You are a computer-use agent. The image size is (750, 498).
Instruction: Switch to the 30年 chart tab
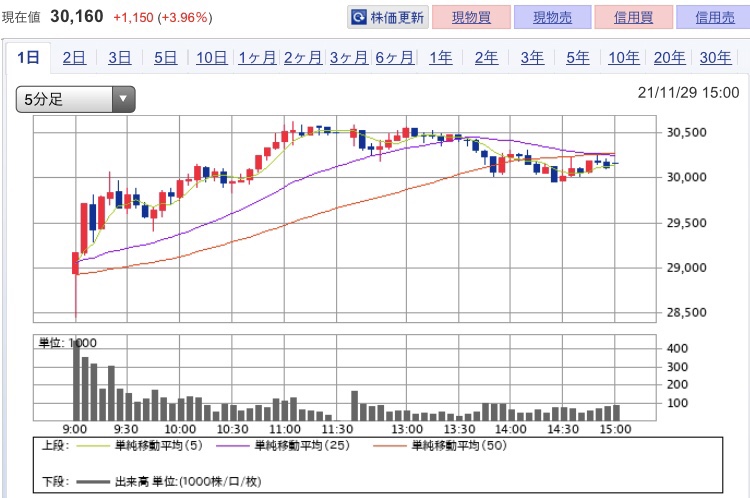coord(716,58)
